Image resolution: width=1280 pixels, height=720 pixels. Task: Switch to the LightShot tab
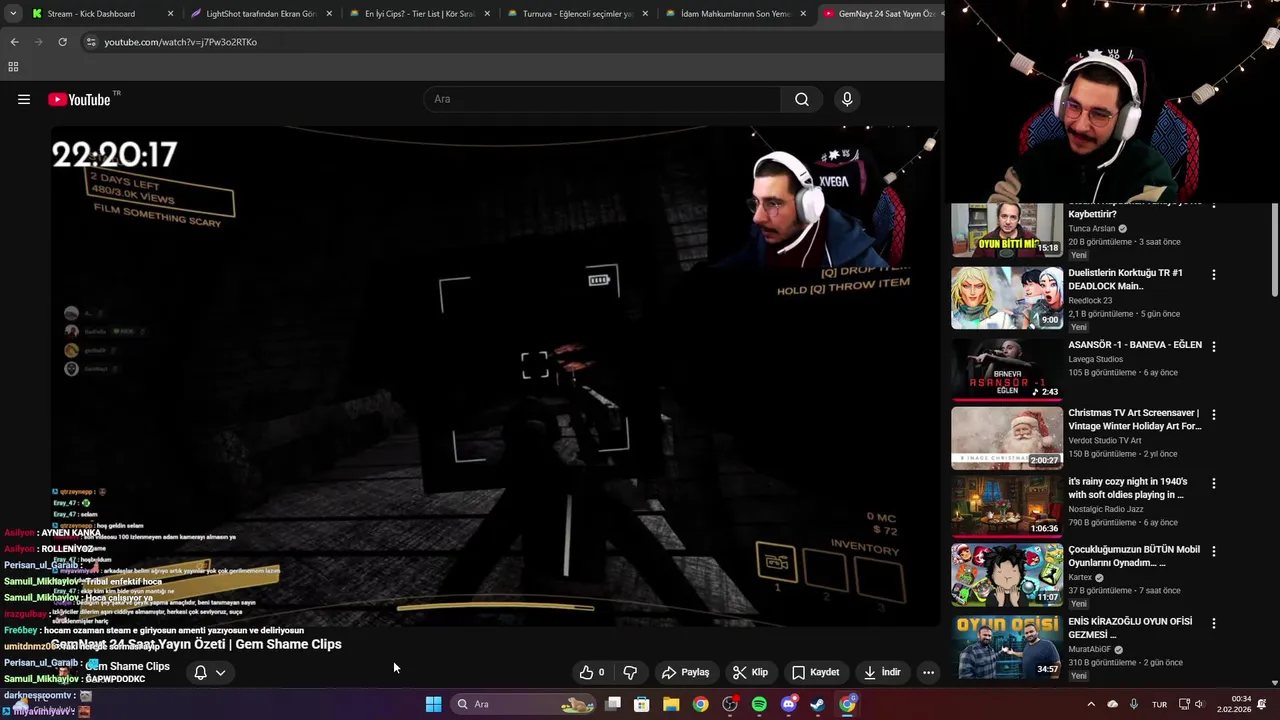coord(260,14)
